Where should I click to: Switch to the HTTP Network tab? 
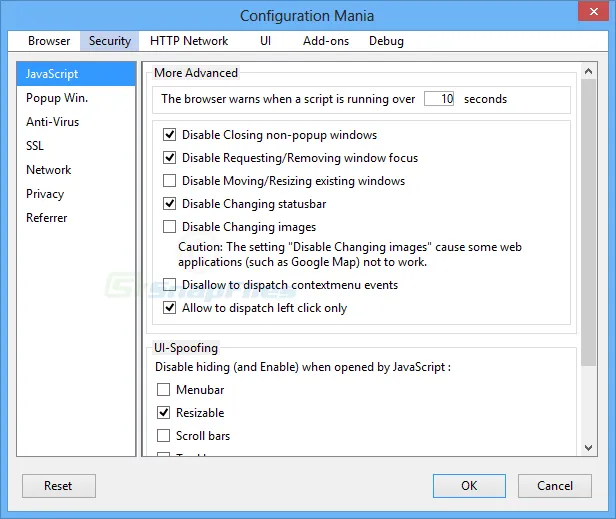[x=189, y=41]
